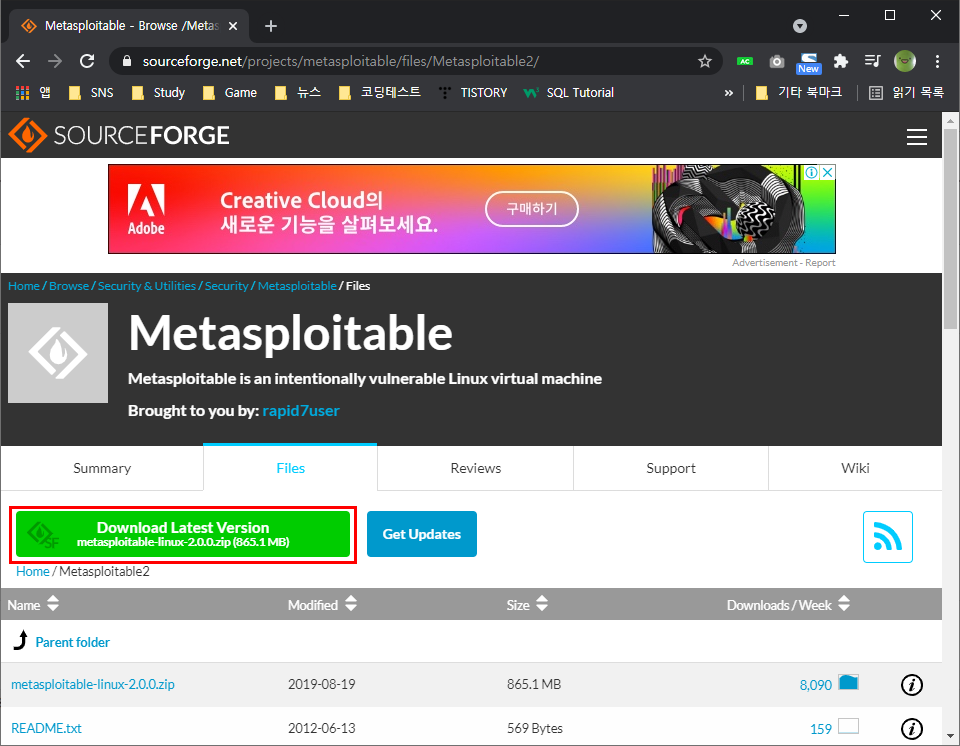The height and width of the screenshot is (746, 960).
Task: Go back with the browser back arrow
Action: tap(23, 61)
